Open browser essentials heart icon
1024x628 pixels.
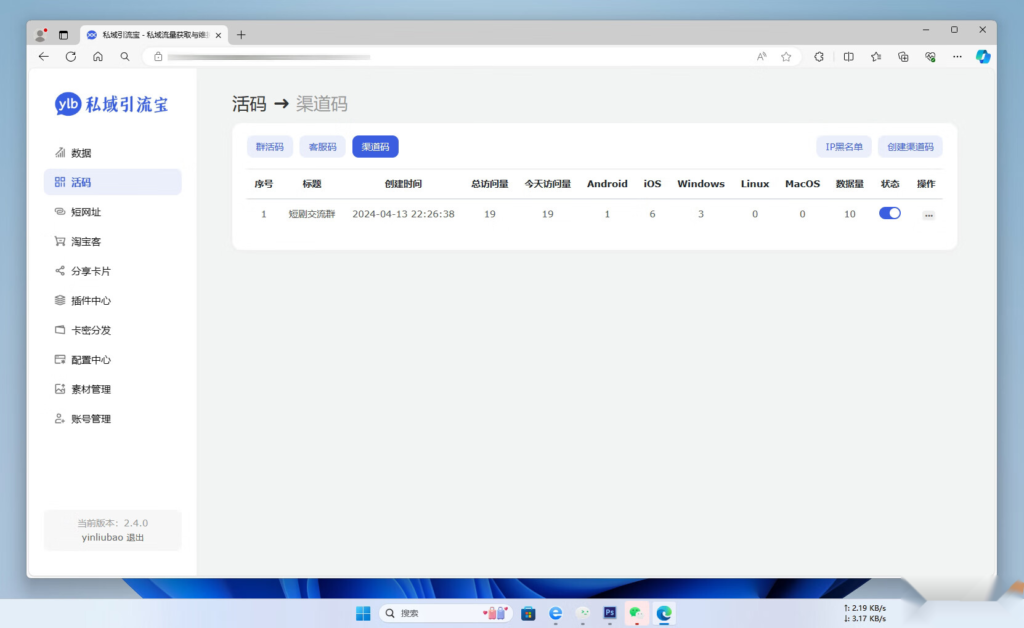(x=931, y=57)
